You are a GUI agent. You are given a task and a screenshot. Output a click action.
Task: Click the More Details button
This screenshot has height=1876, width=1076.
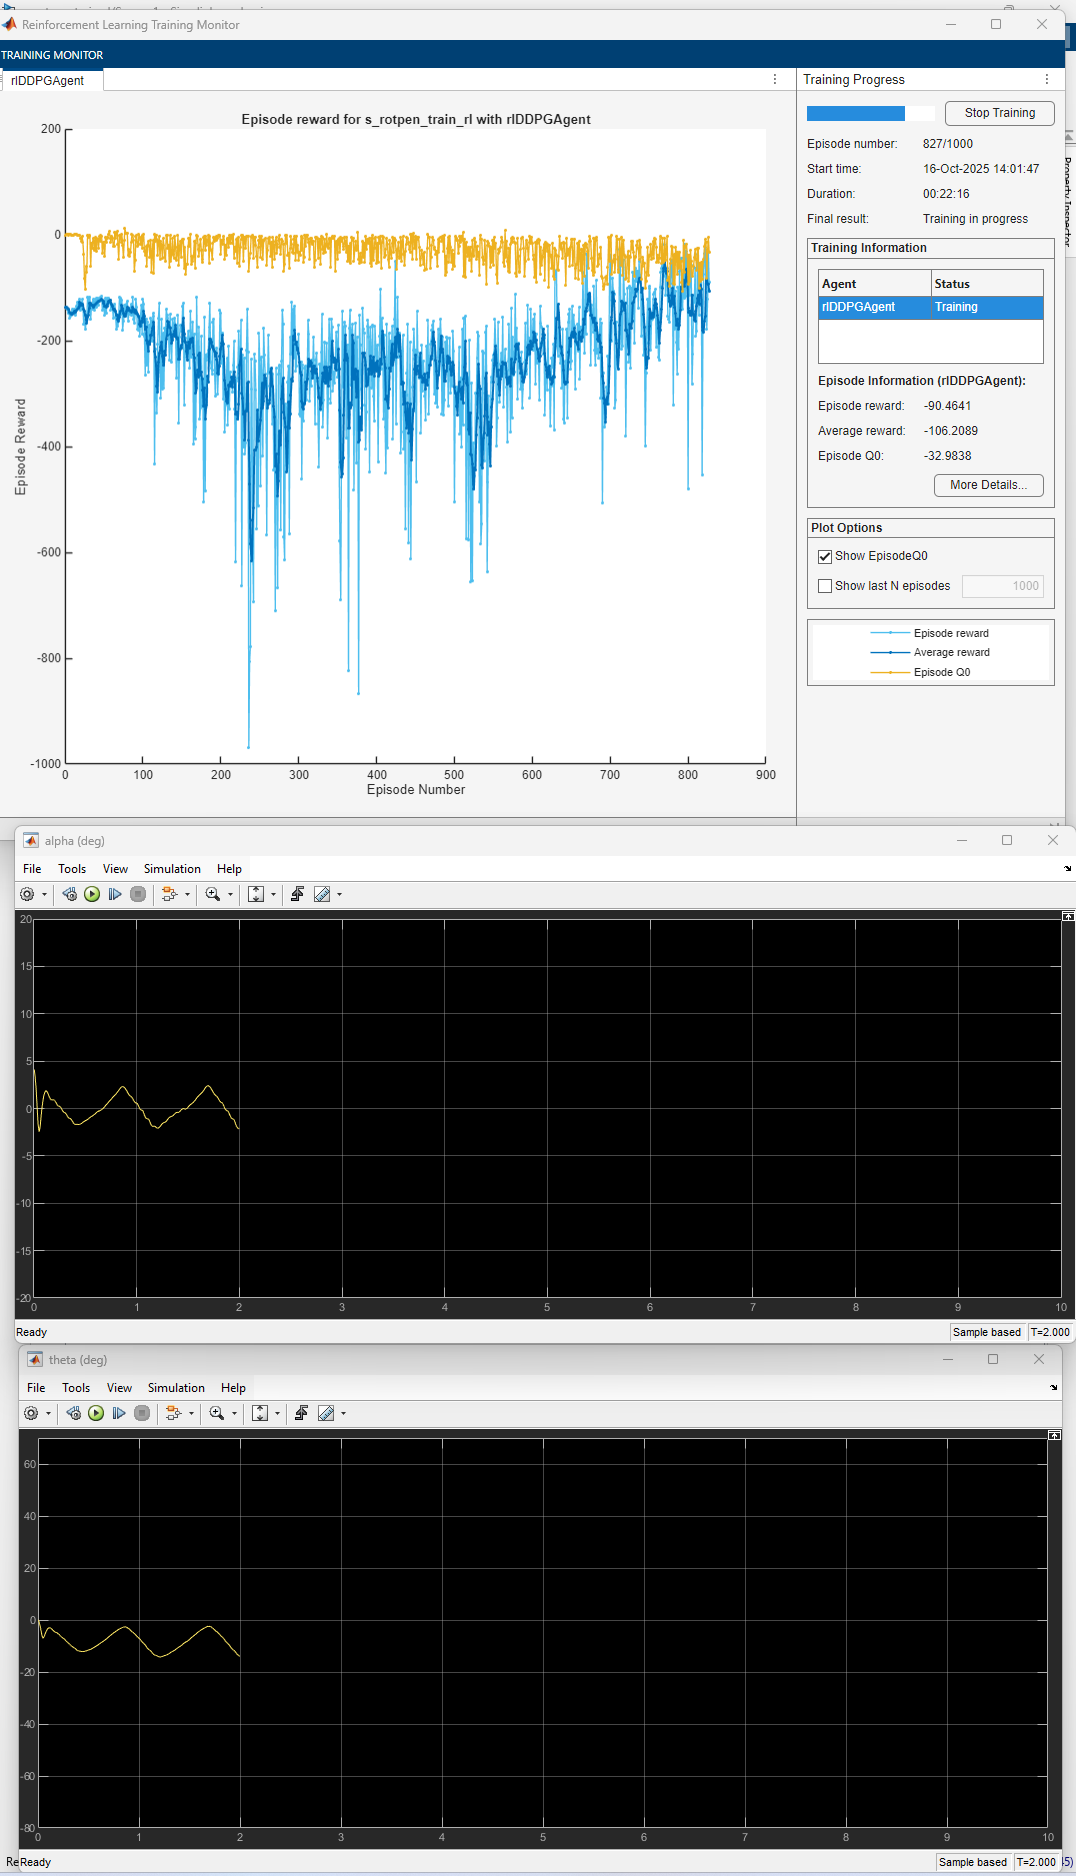[988, 485]
